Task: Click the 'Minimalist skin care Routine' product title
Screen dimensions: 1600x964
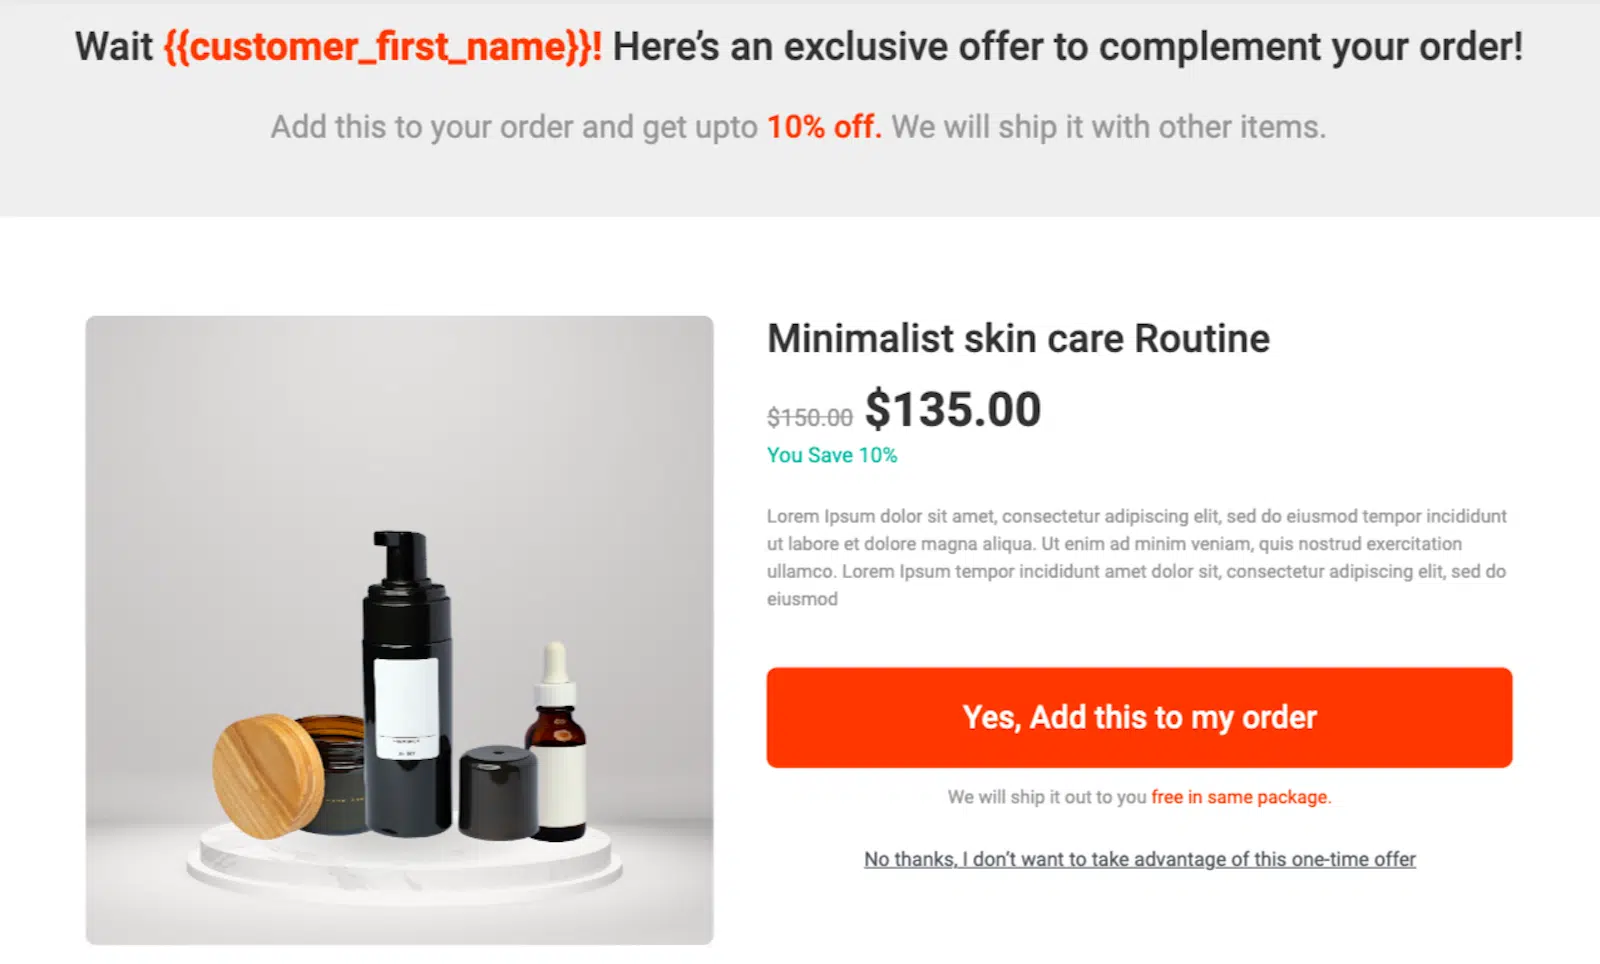Action: (1018, 339)
